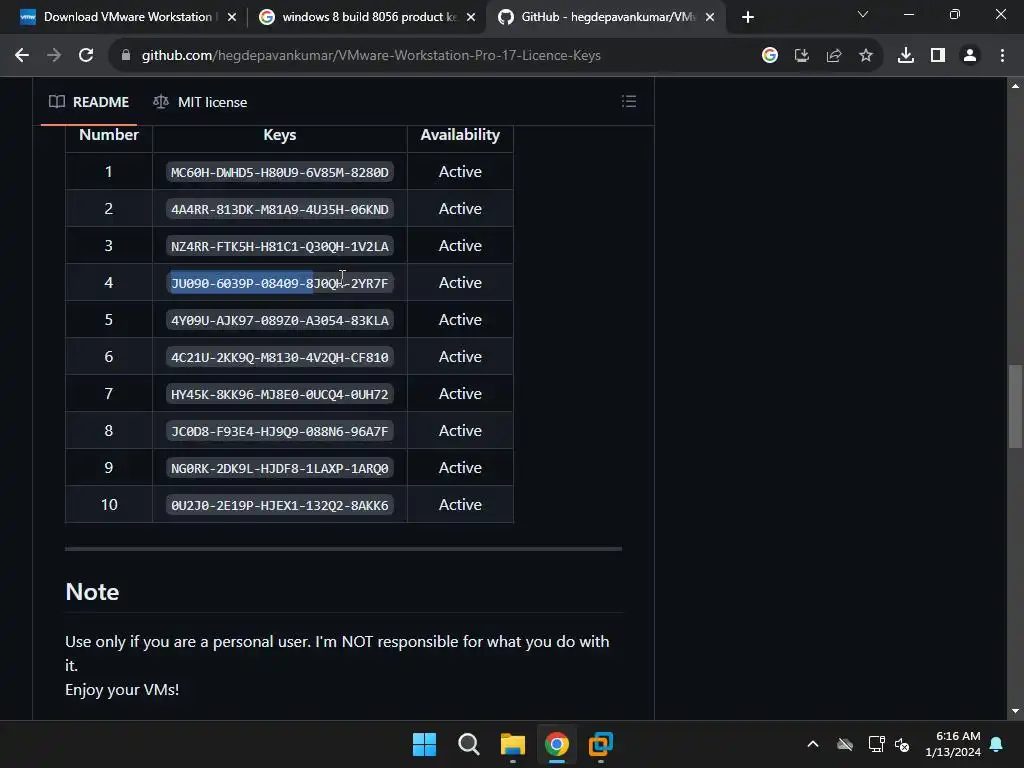The image size is (1024, 768).
Task: Open the README tab
Action: 89,102
